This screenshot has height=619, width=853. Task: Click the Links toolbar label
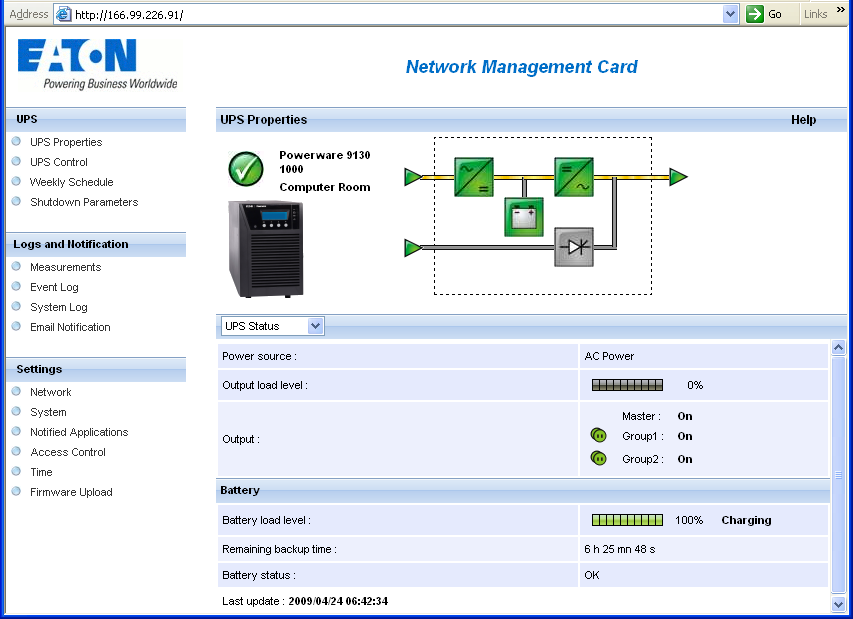point(815,14)
